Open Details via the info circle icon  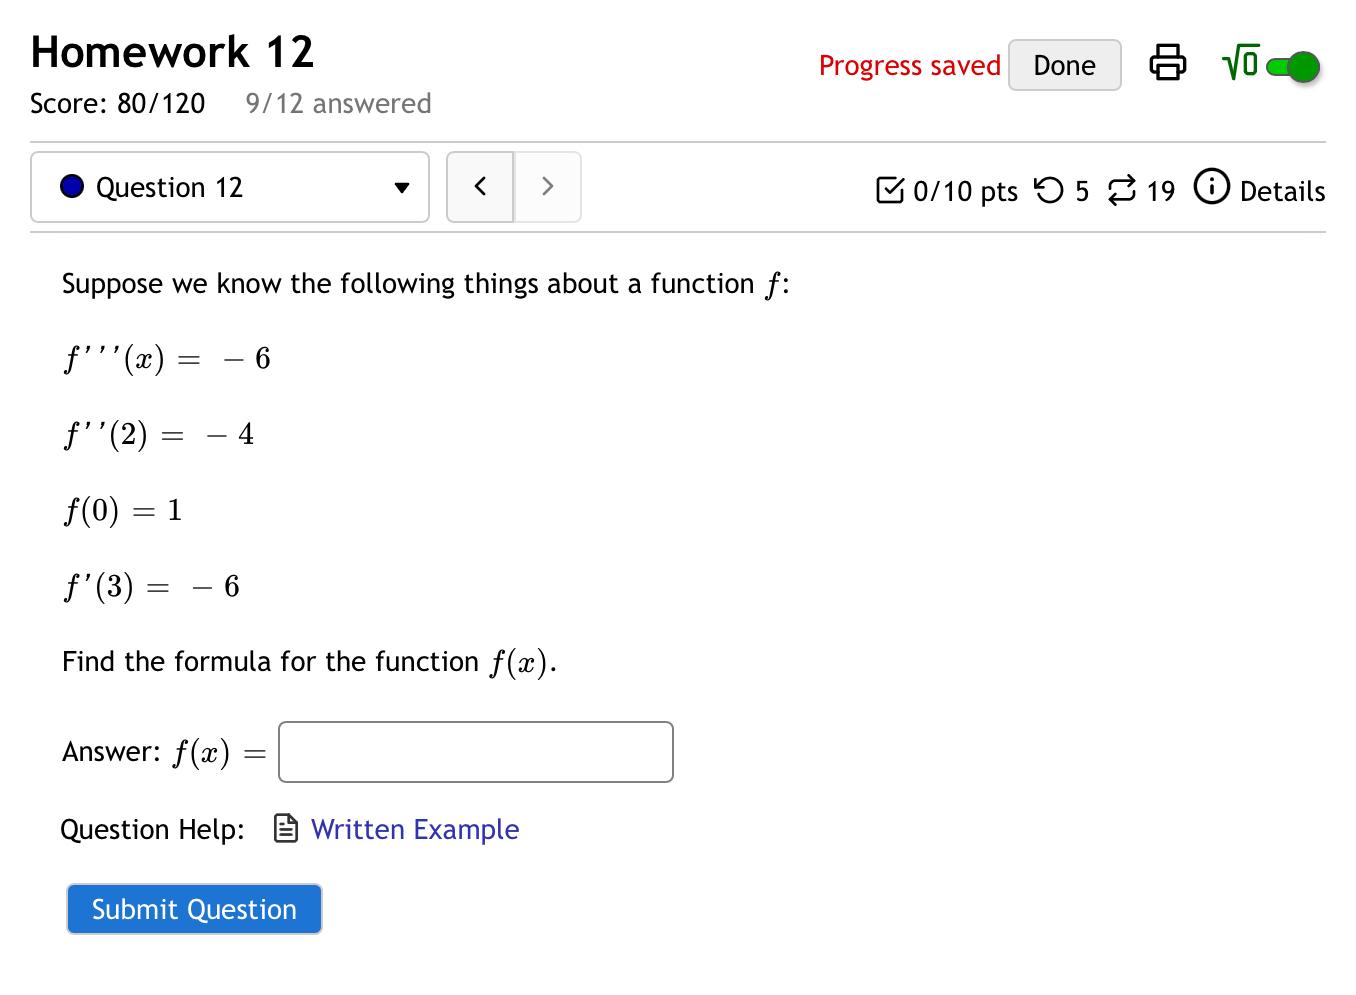(1211, 187)
